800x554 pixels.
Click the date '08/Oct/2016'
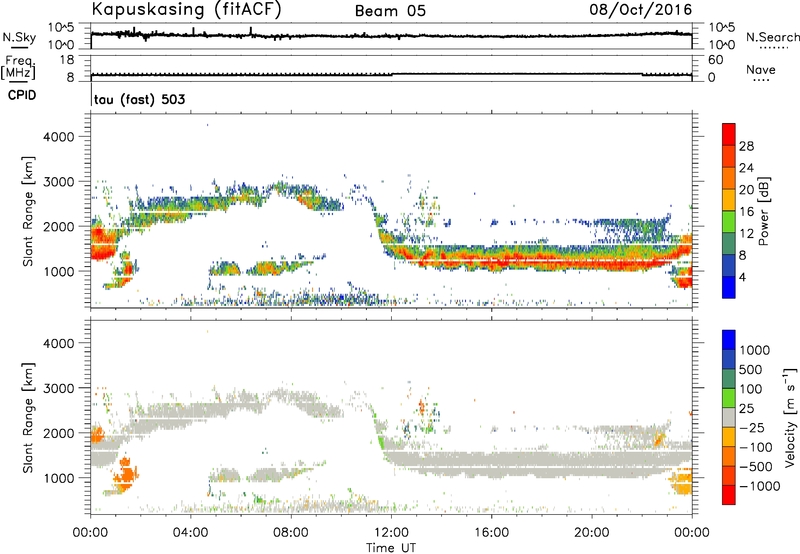point(641,10)
